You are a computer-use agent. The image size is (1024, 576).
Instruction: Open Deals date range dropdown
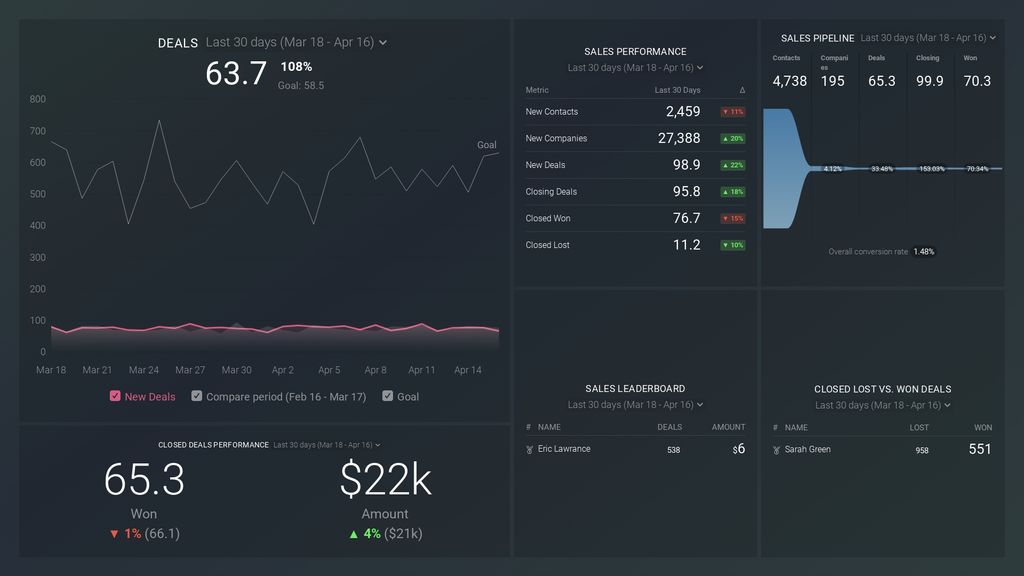click(x=296, y=42)
